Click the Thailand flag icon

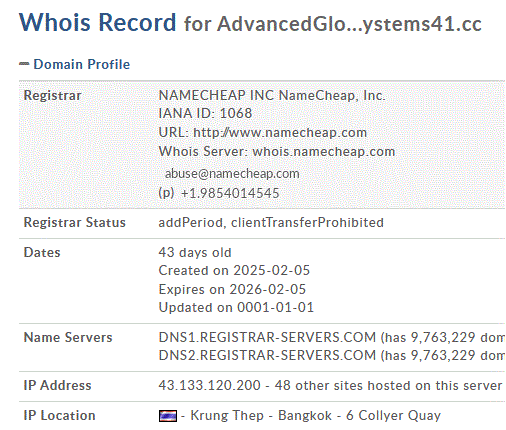(168, 416)
